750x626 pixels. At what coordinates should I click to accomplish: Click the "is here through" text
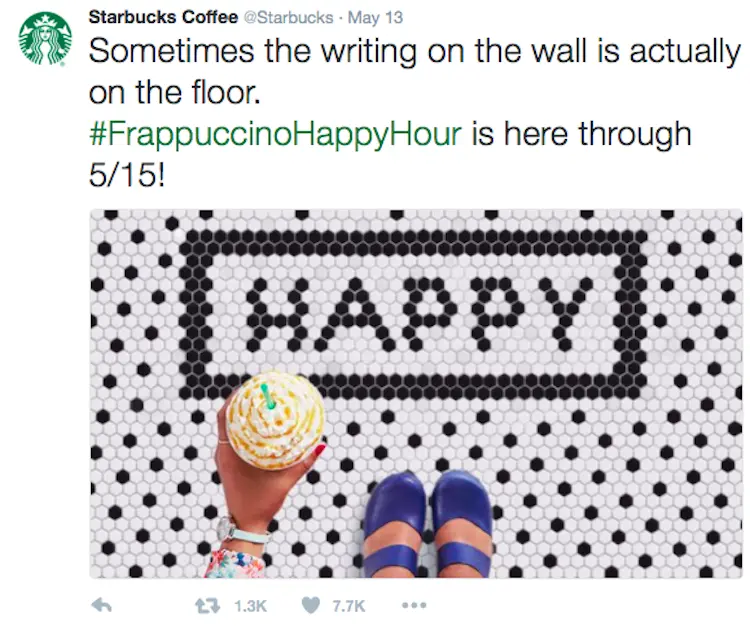point(581,133)
